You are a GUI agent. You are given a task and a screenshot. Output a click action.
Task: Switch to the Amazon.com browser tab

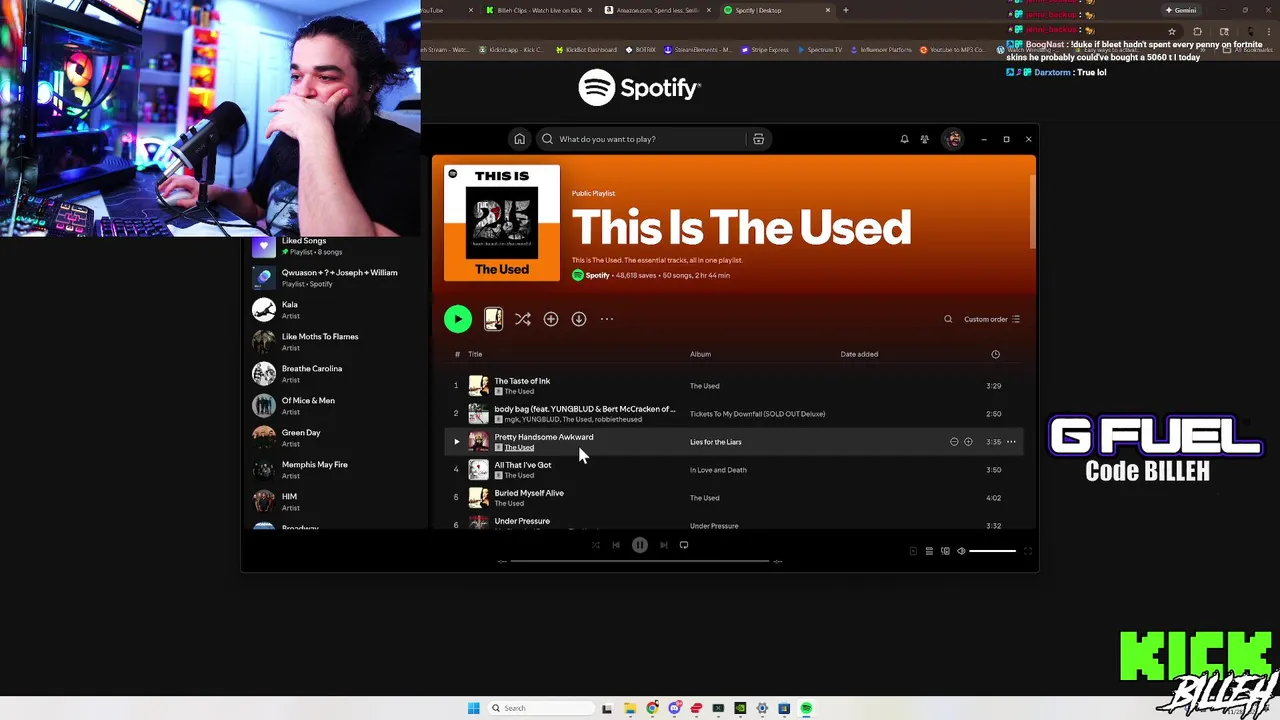pyautogui.click(x=658, y=10)
